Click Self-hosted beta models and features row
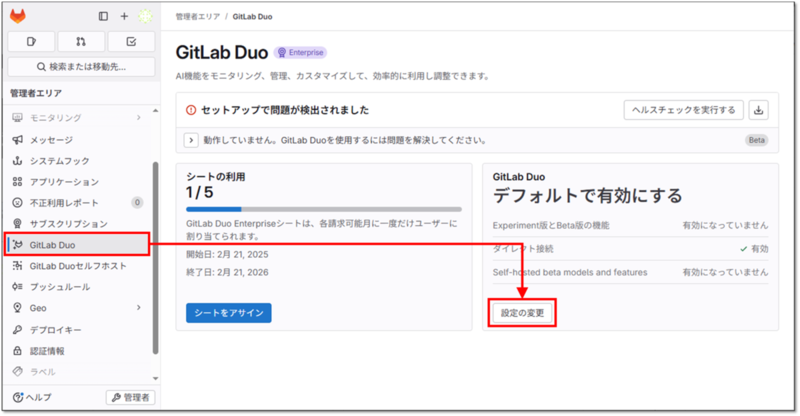 [x=631, y=272]
